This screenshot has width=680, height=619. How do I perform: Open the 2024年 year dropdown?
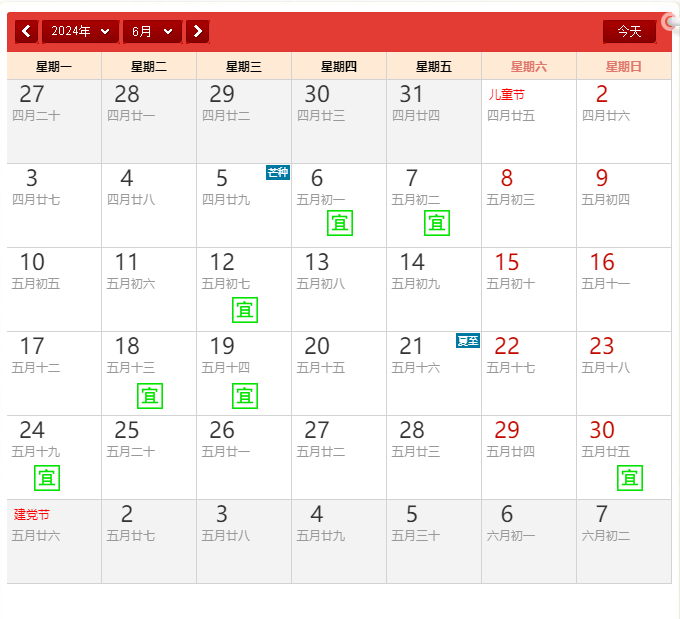[x=81, y=31]
